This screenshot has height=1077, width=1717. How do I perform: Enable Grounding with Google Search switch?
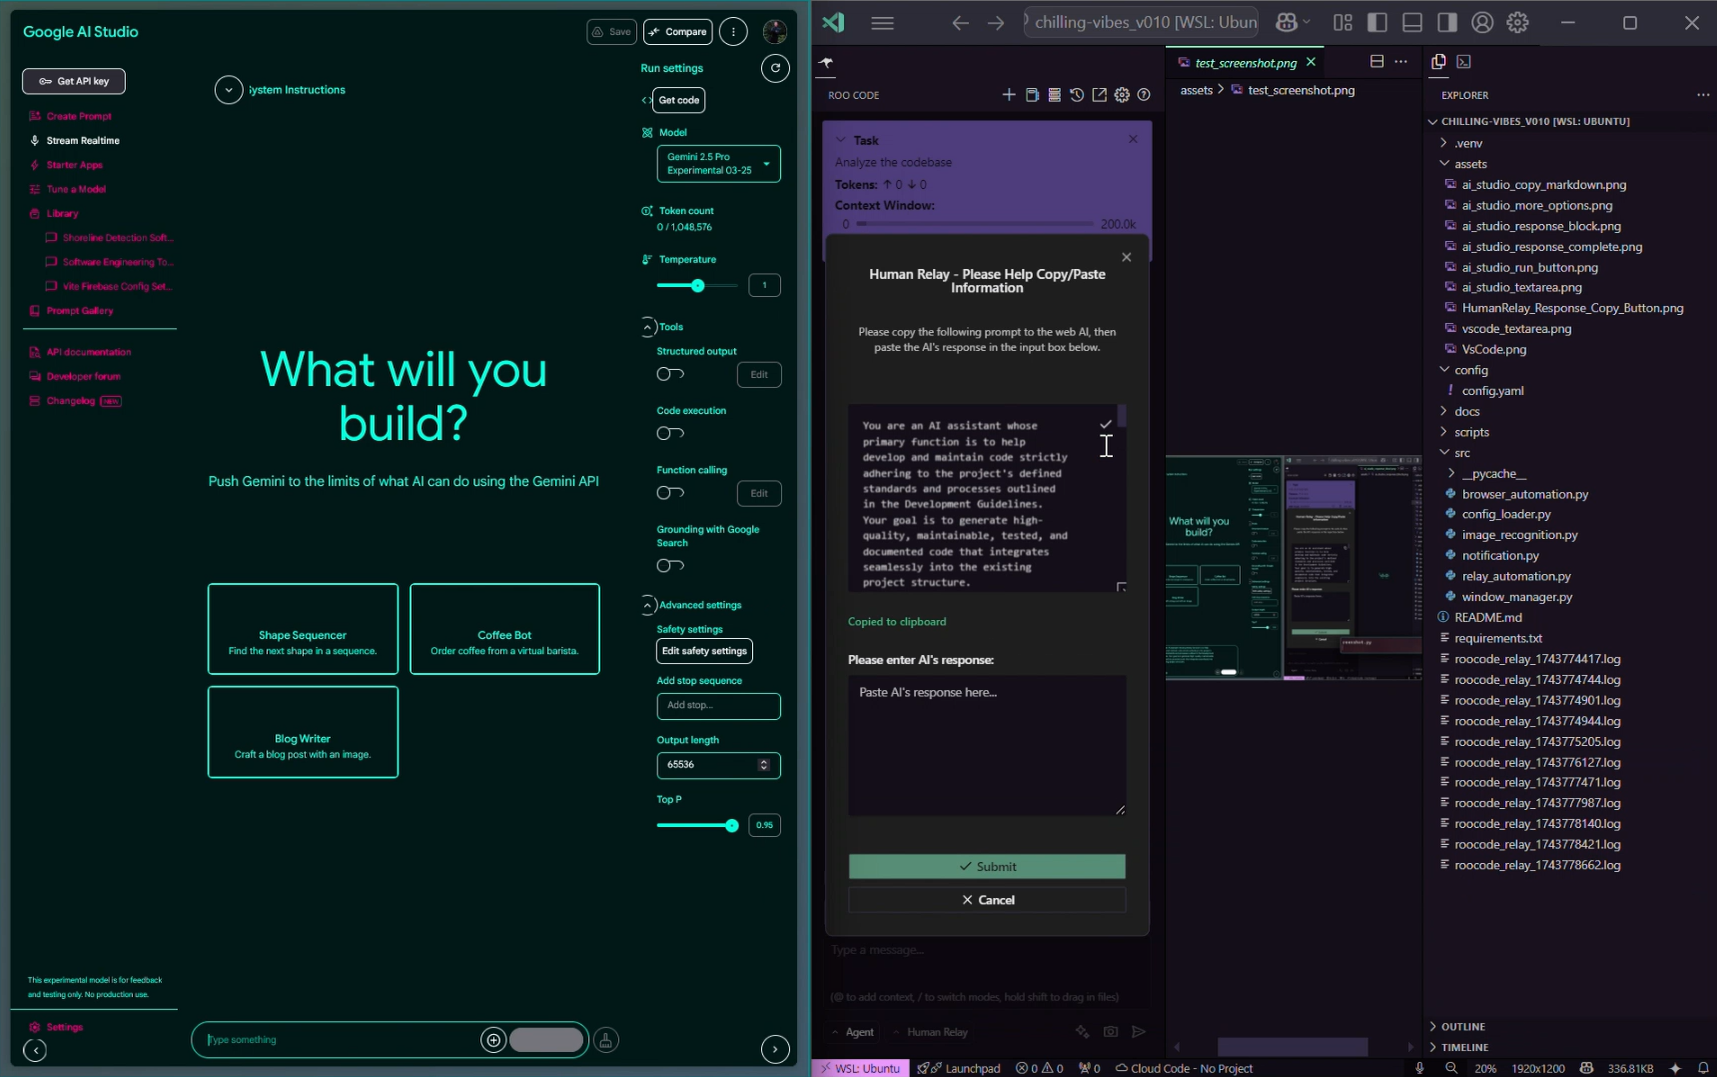[670, 565]
